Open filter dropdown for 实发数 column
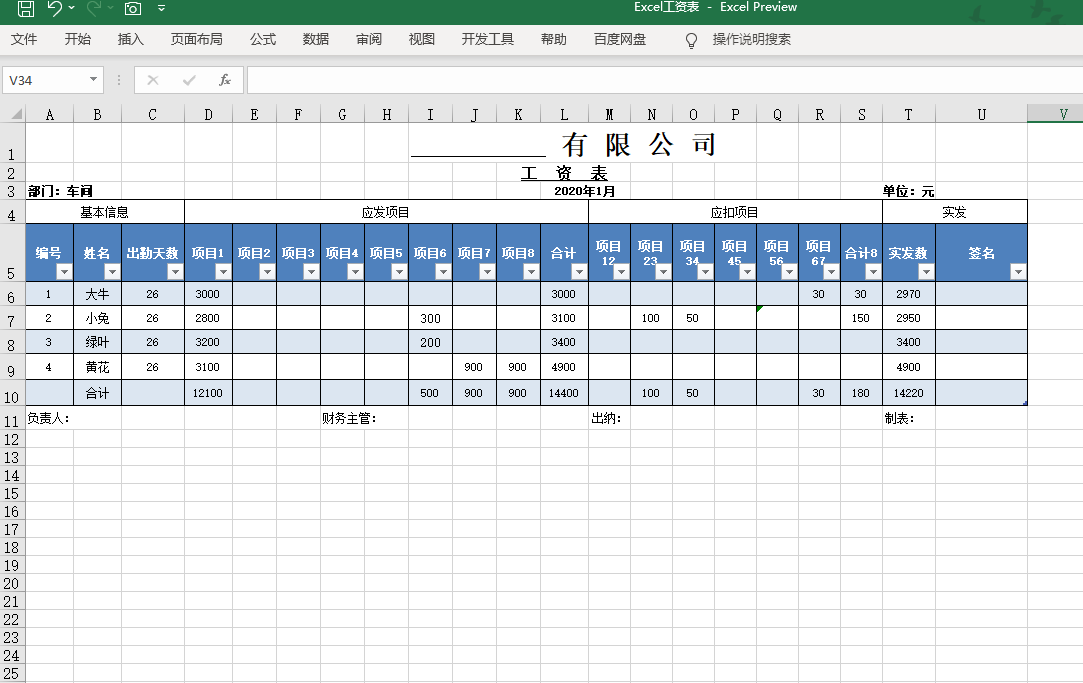Viewport: 1083px width, 683px height. tap(926, 272)
